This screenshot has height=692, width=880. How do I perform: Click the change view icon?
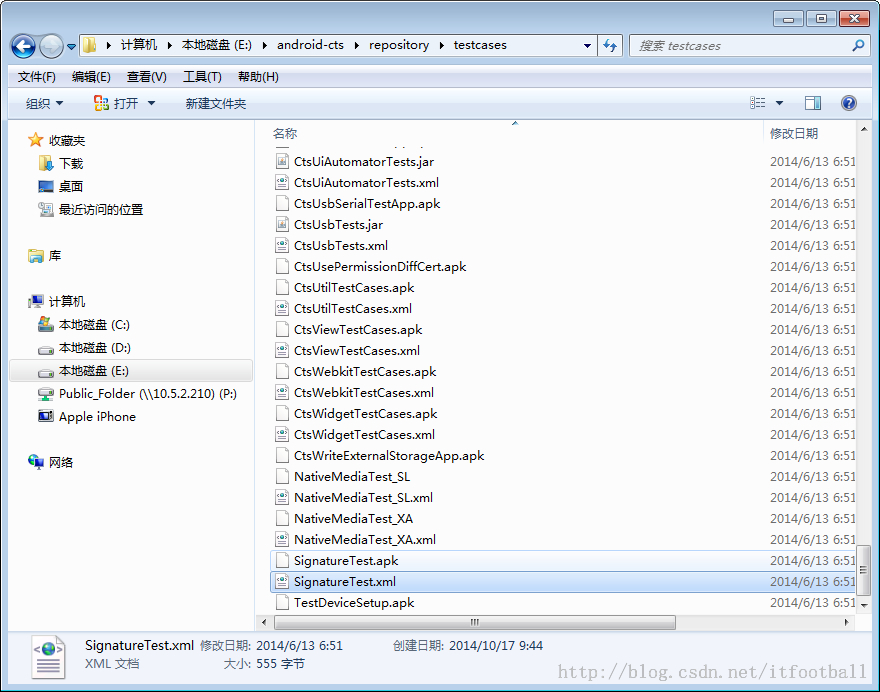click(x=758, y=103)
